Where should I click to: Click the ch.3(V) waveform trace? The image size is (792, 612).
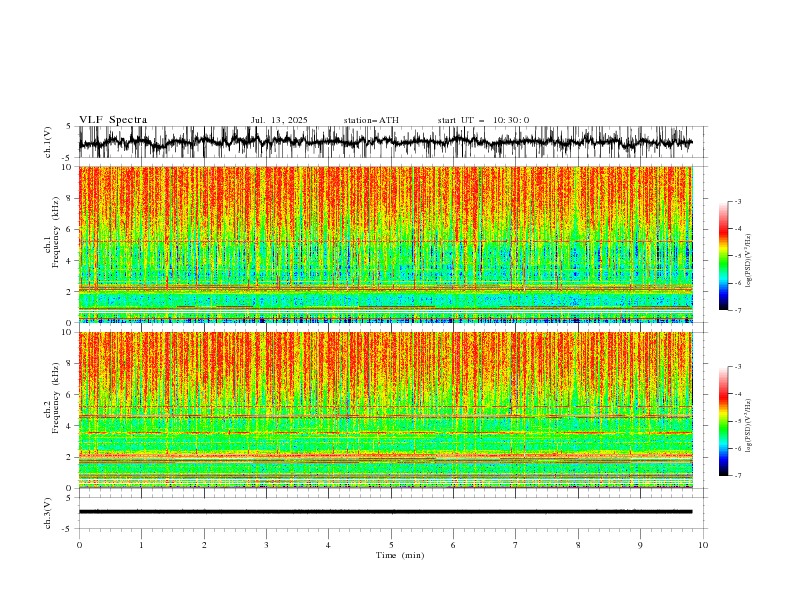click(386, 512)
